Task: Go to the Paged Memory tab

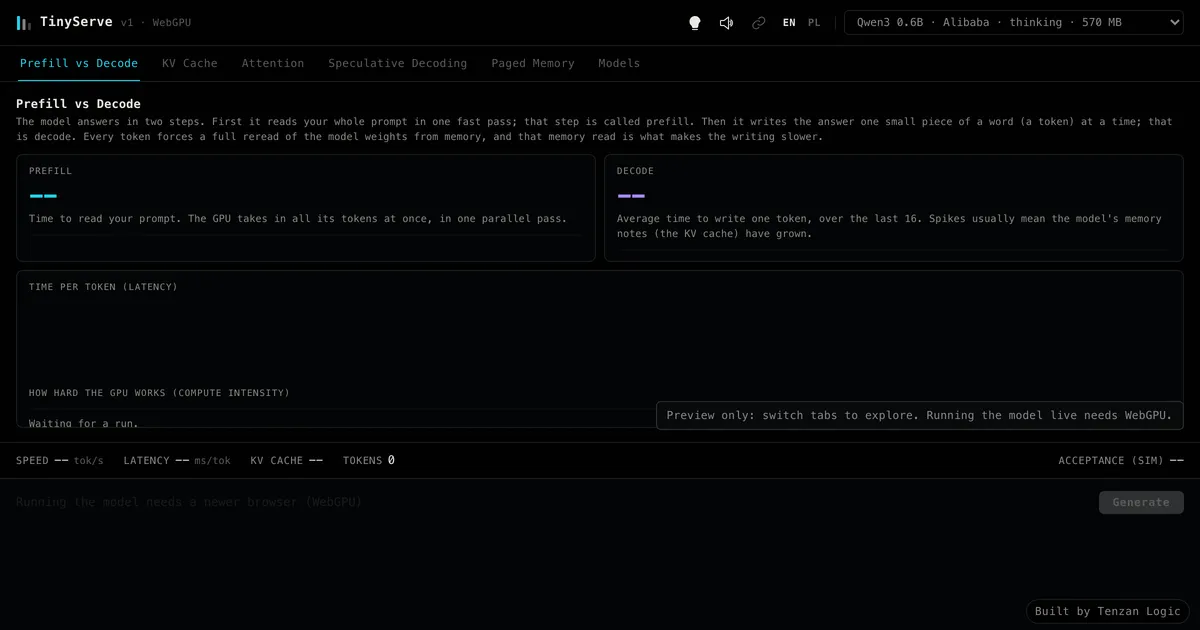Action: (533, 63)
